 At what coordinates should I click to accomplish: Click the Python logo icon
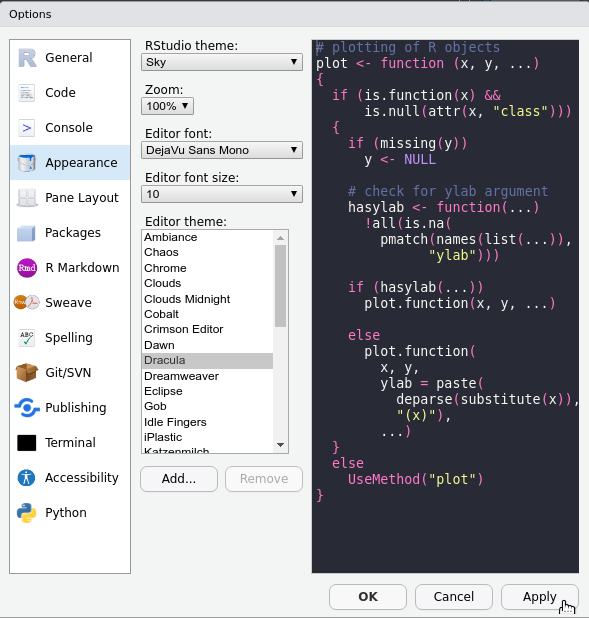click(27, 513)
